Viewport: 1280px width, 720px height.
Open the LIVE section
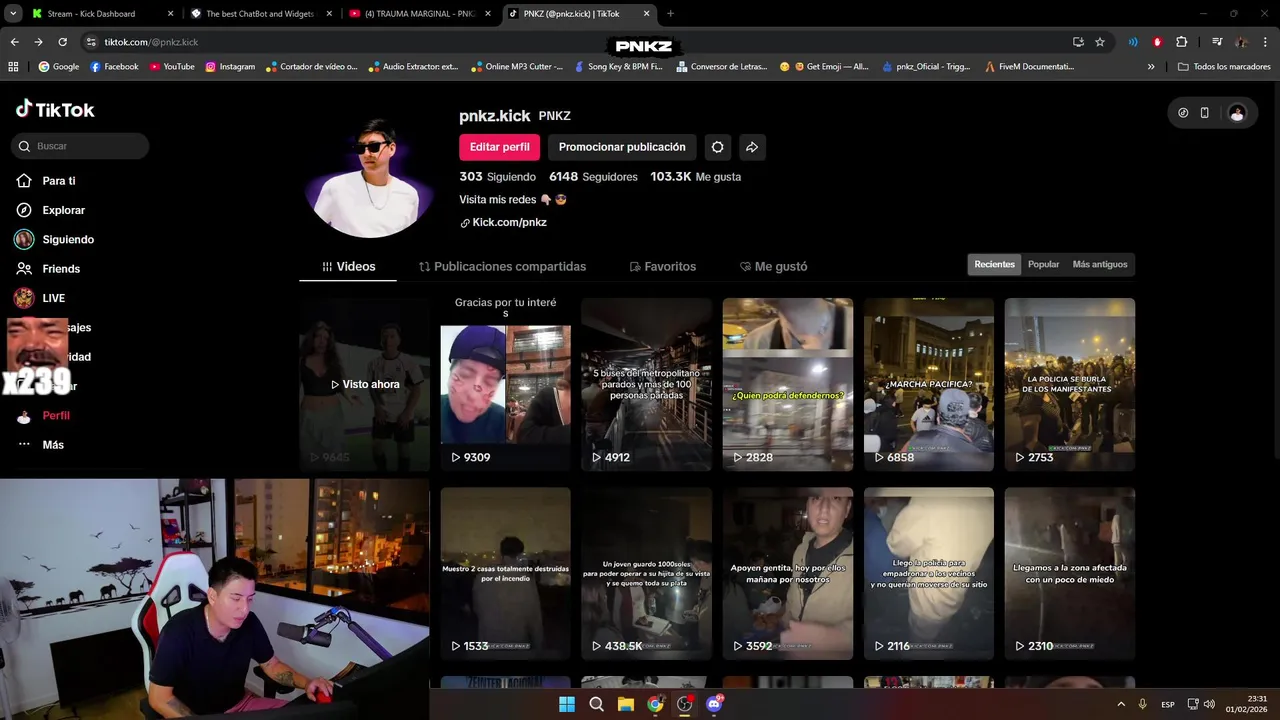(40, 298)
